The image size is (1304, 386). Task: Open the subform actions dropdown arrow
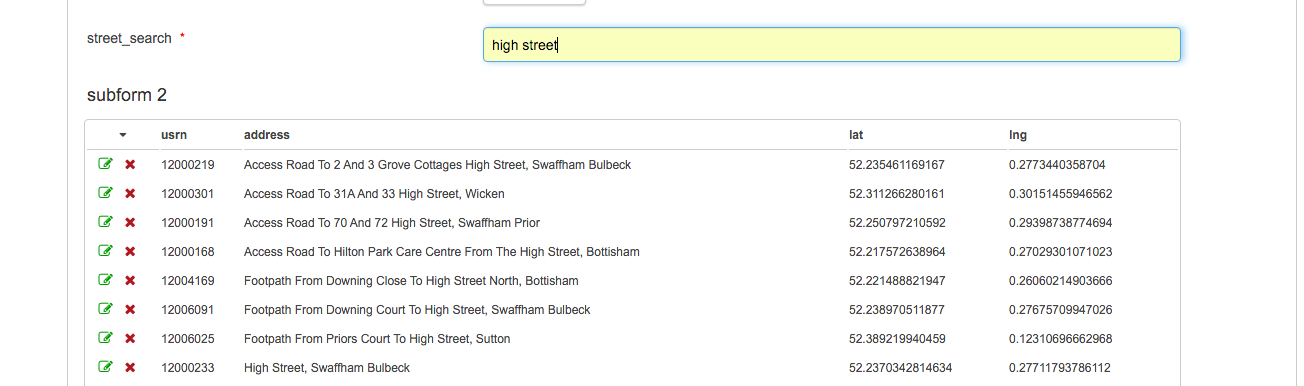click(x=123, y=135)
